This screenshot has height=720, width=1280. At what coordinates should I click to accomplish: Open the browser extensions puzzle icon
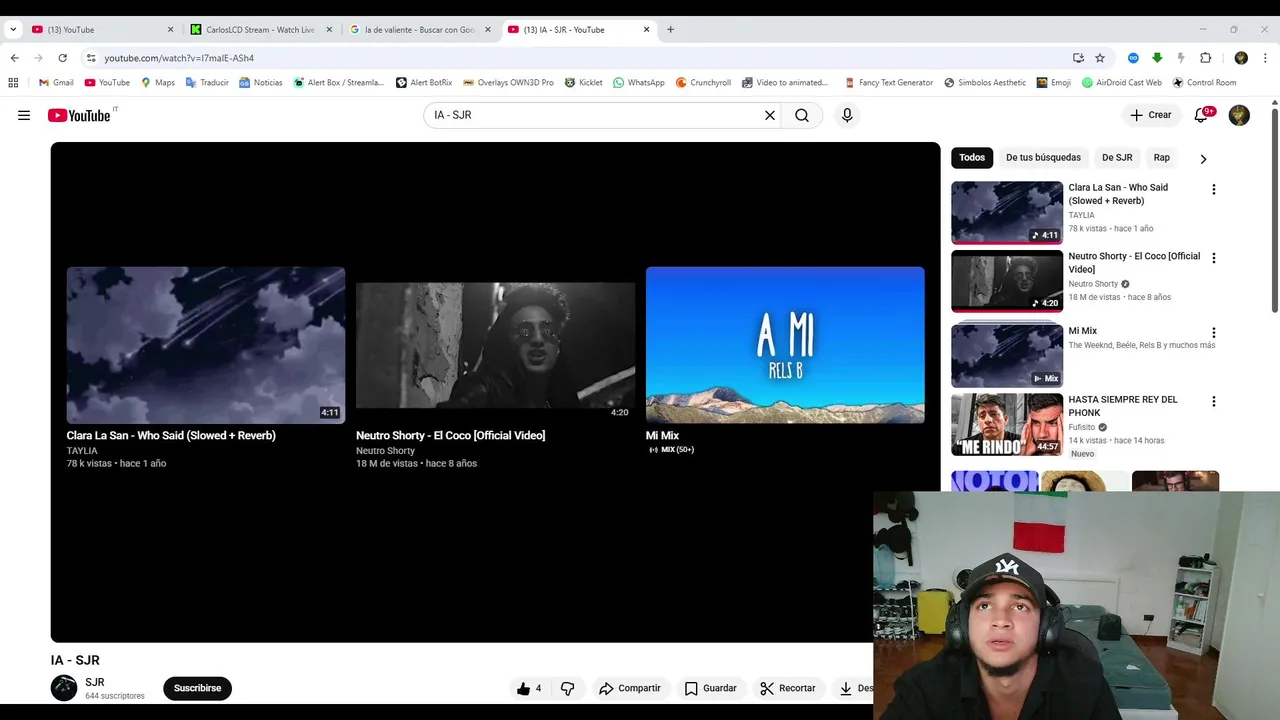[1205, 58]
